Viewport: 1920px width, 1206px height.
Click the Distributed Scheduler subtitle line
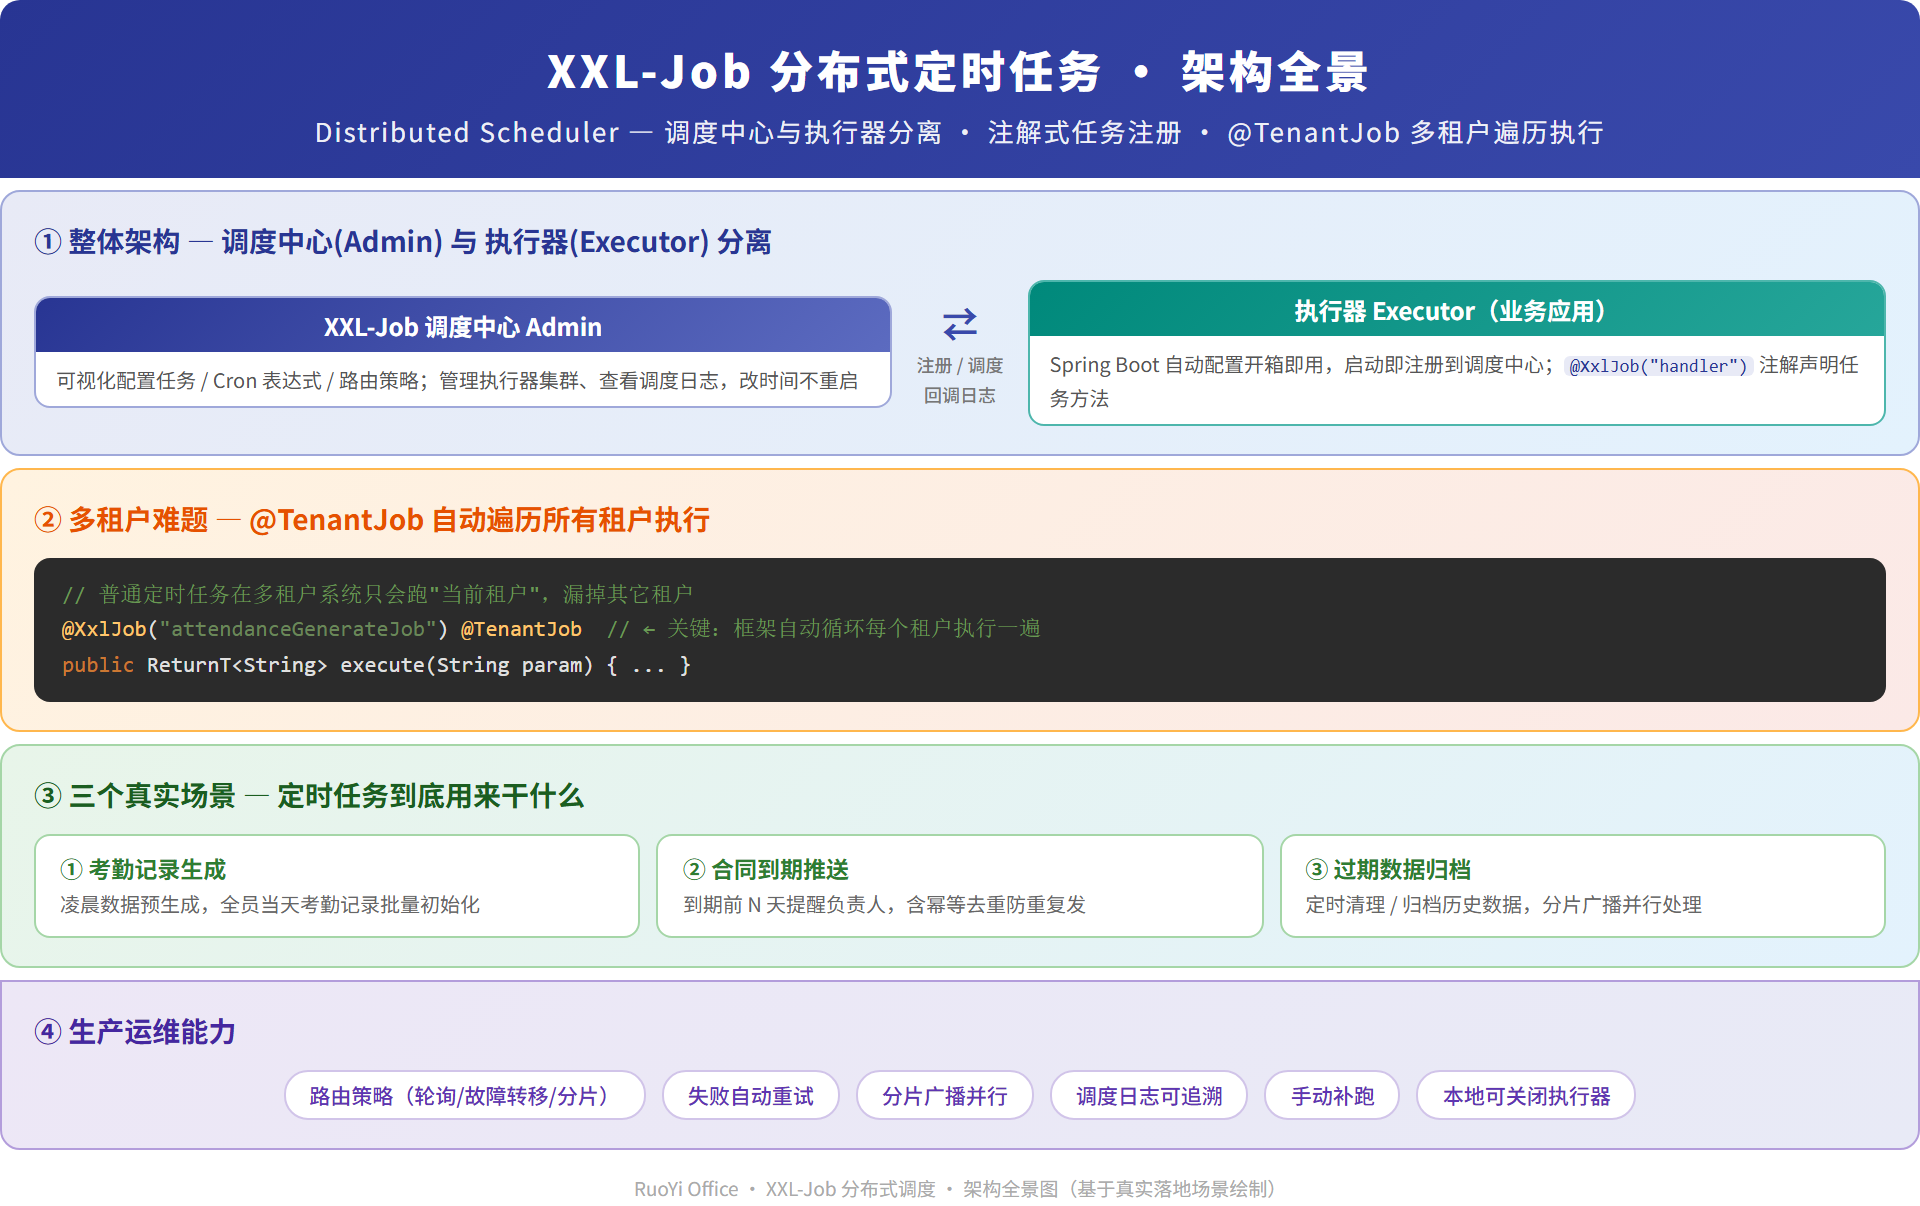(x=960, y=133)
